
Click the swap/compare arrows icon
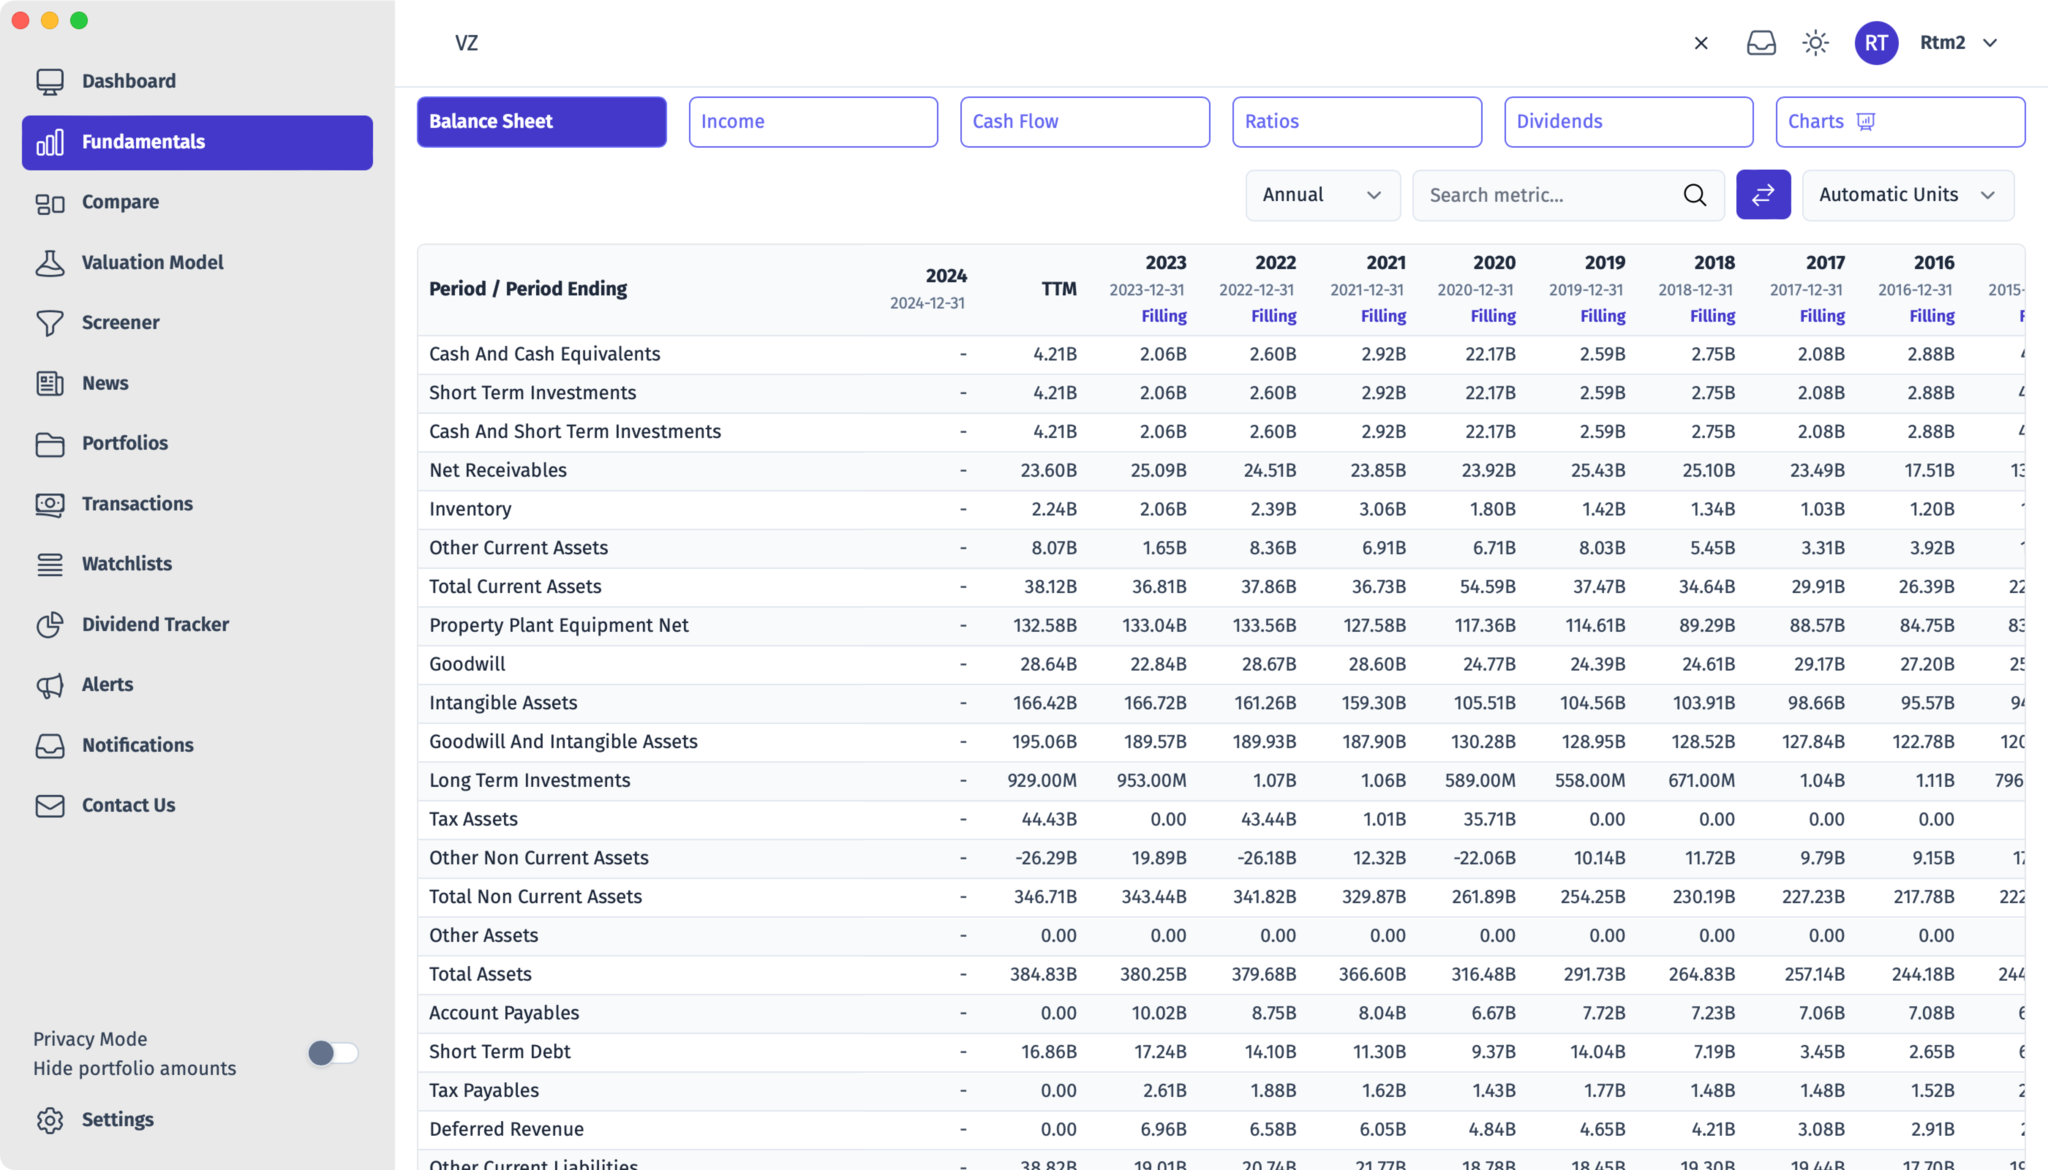pyautogui.click(x=1762, y=195)
